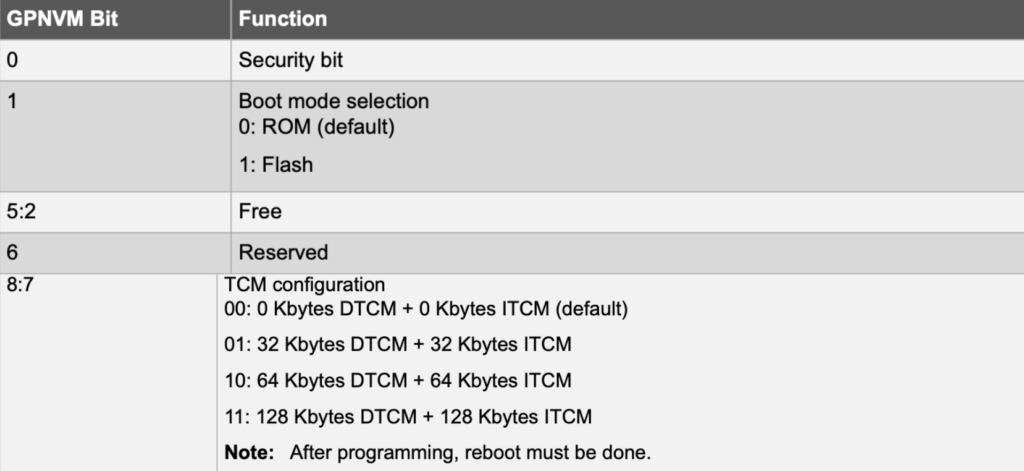Select the 8:7 bit range cell
1024x471 pixels.
(x=20, y=285)
